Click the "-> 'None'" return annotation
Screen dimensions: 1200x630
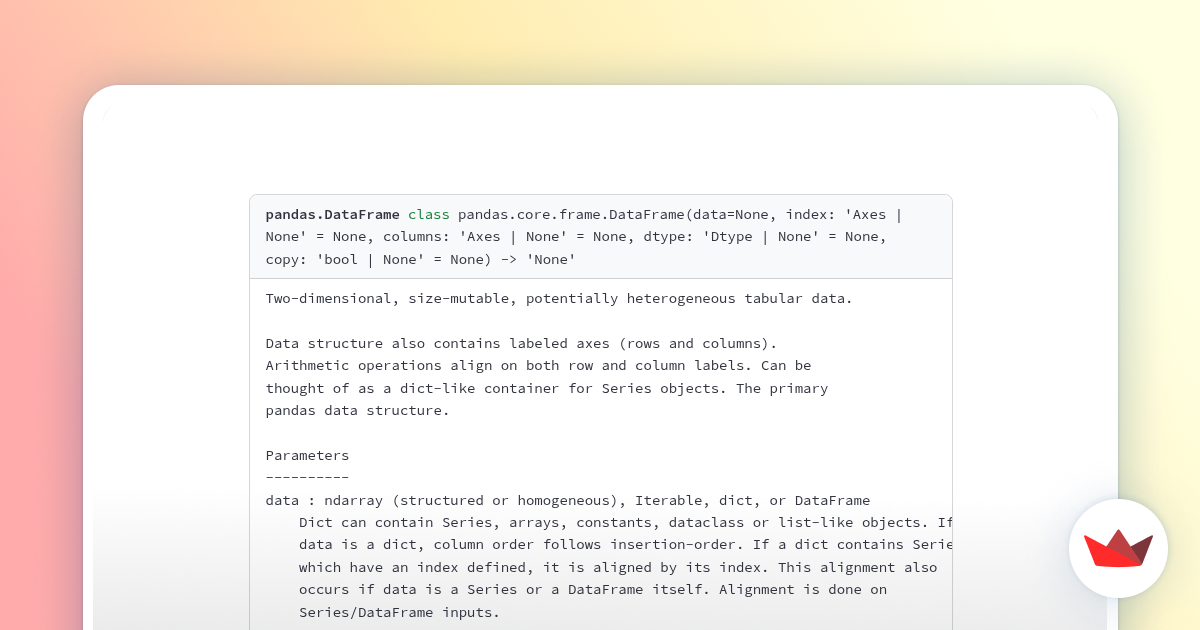[x=539, y=260]
